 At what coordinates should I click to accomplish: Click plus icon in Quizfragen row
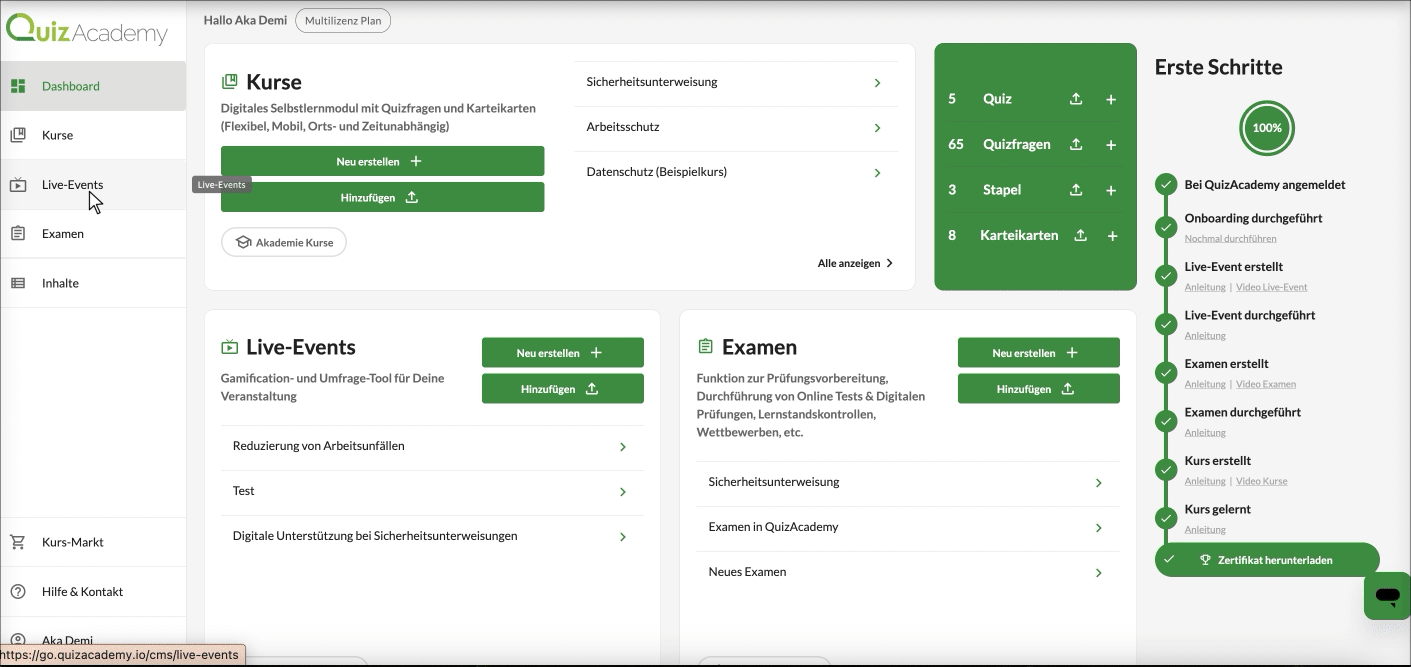[1111, 145]
